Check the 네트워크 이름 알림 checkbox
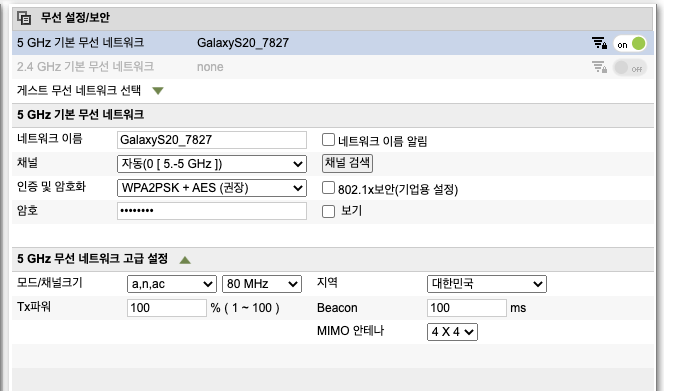 click(328, 139)
